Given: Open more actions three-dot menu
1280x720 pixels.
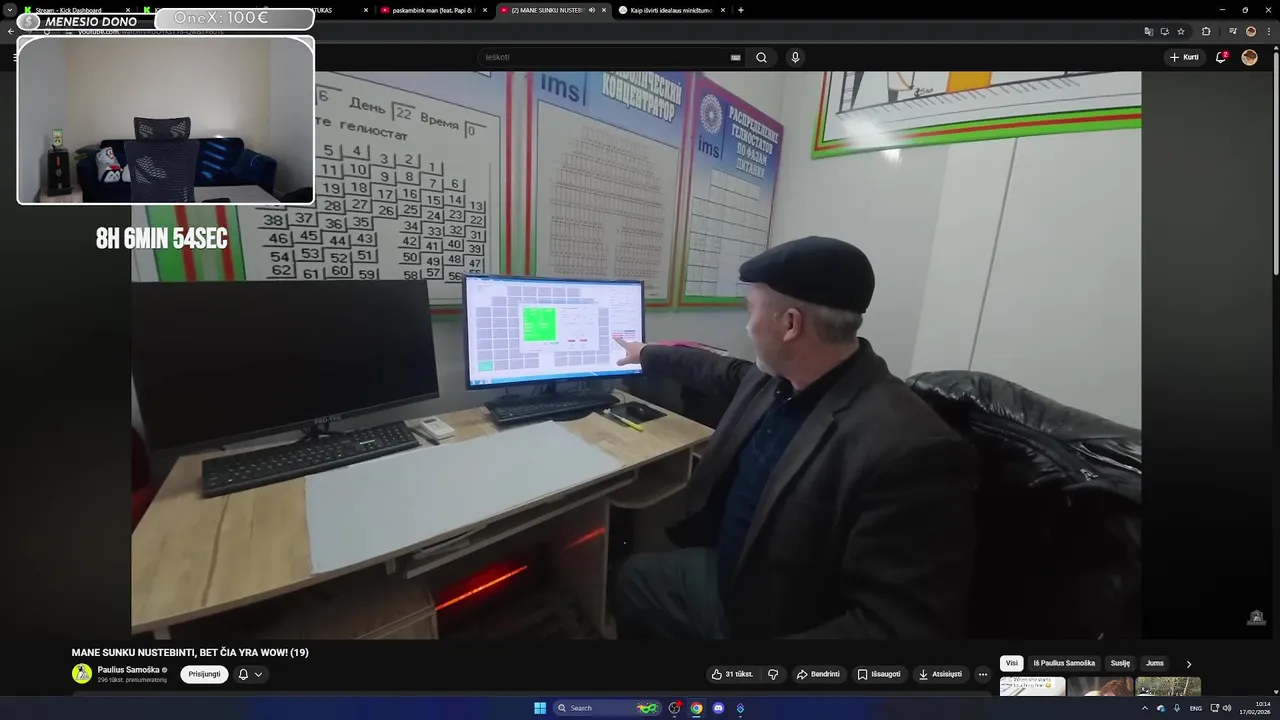Looking at the screenshot, I should (982, 674).
